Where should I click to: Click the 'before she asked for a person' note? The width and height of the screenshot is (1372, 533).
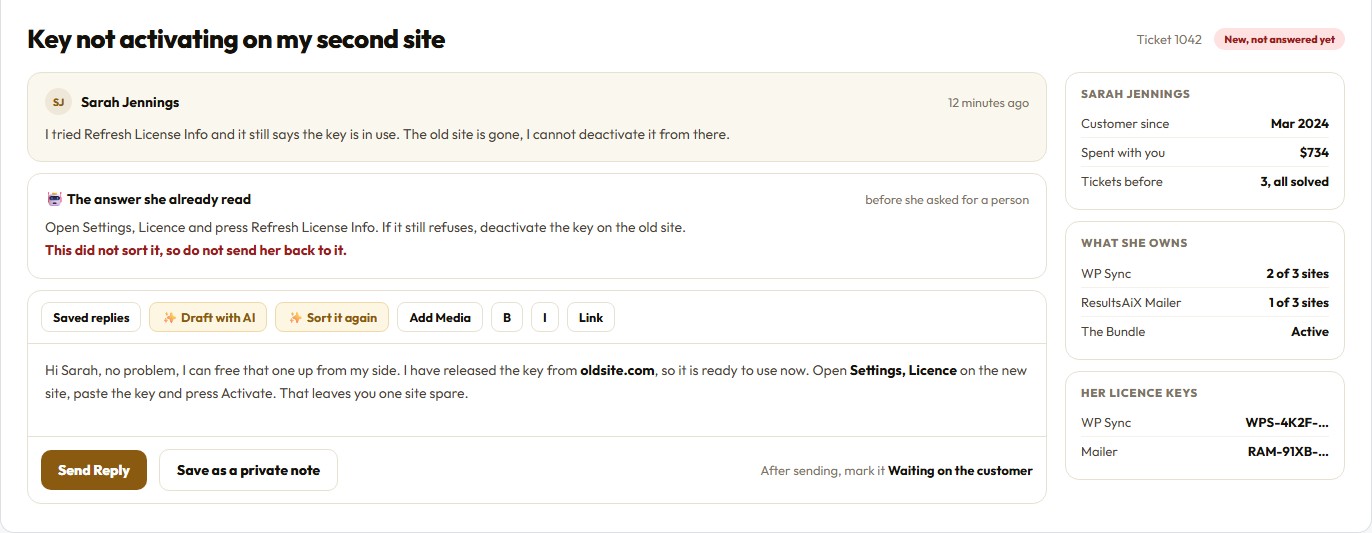(x=947, y=200)
